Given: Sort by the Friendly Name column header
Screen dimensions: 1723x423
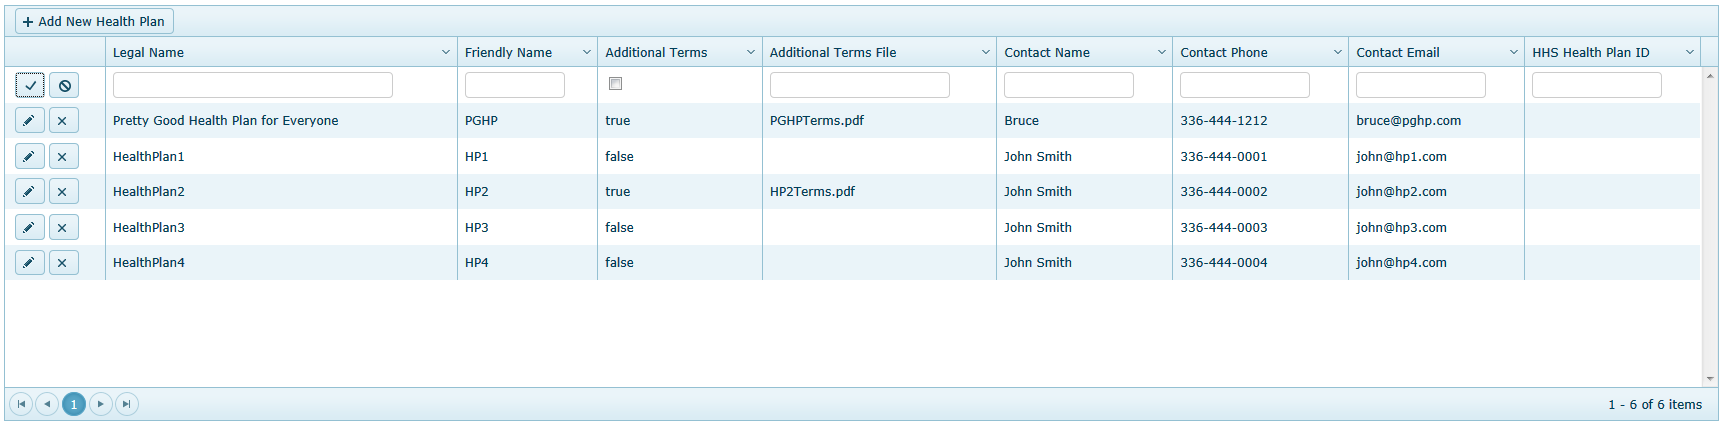Looking at the screenshot, I should tap(509, 53).
